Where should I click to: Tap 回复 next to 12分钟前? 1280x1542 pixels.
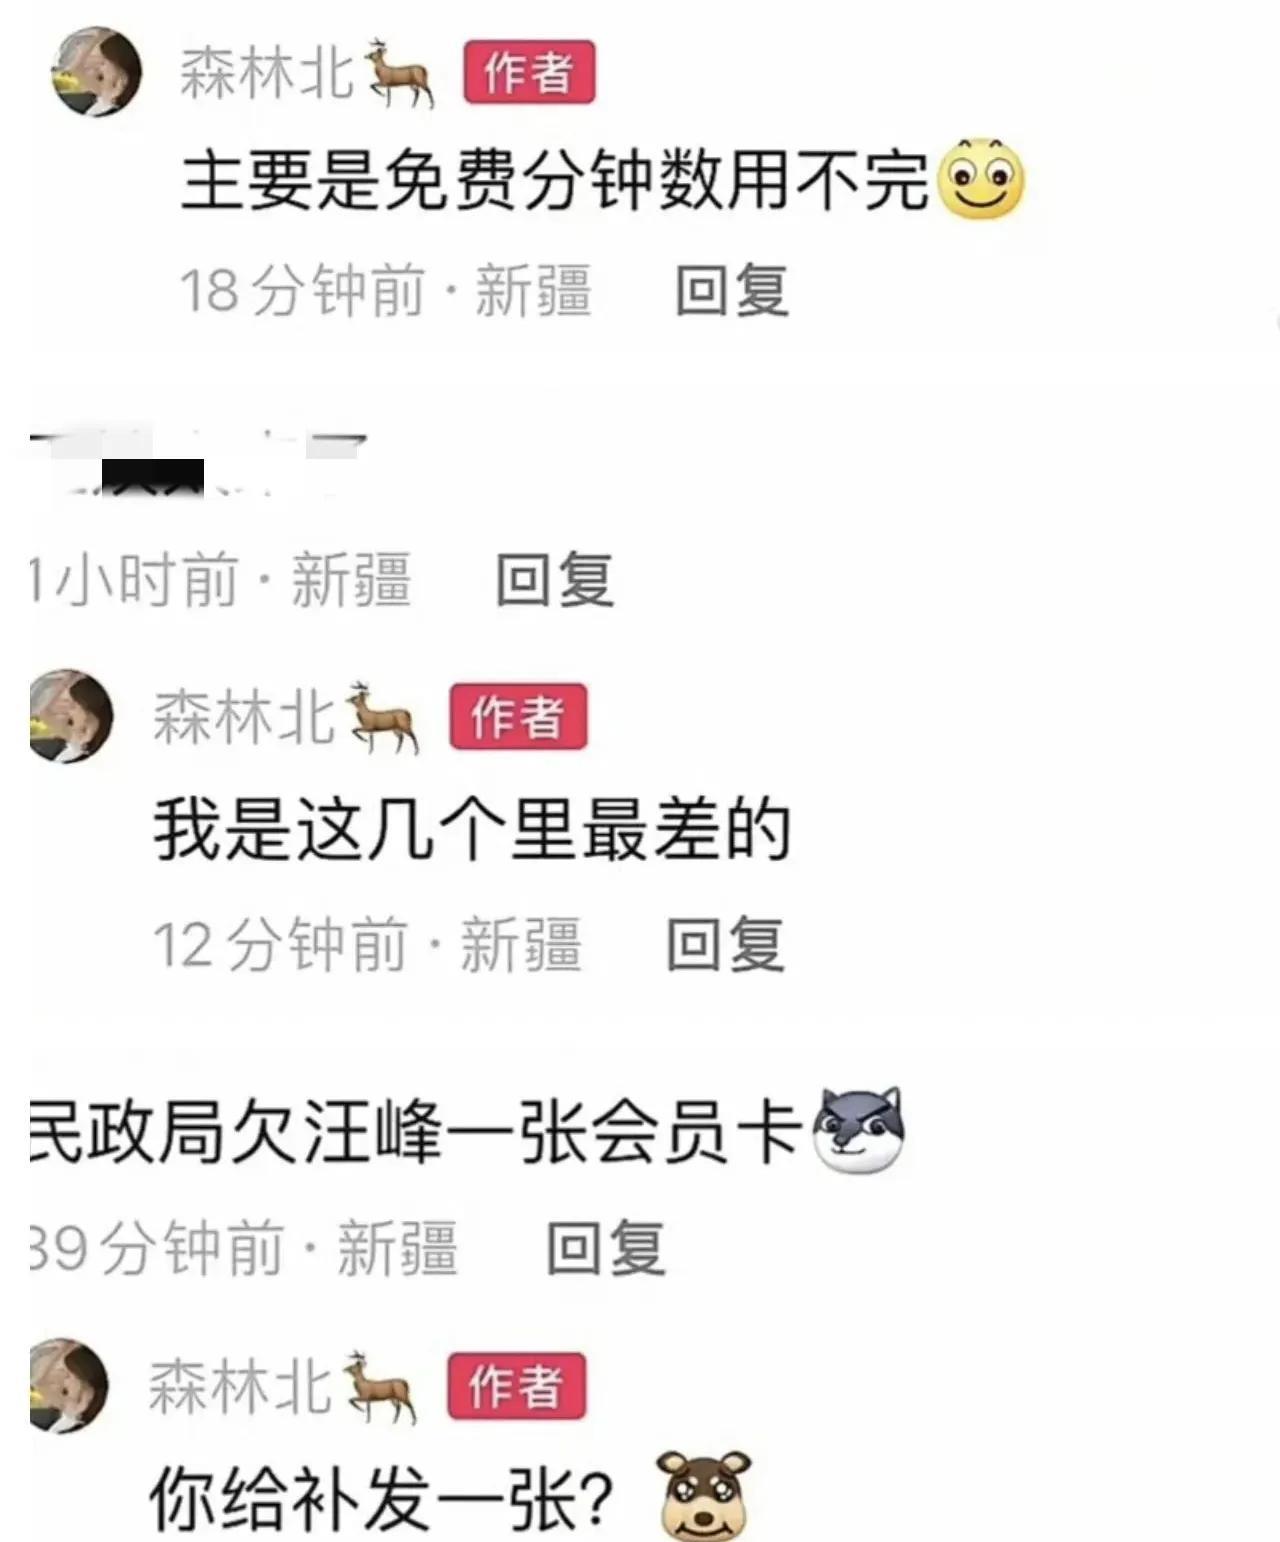click(726, 943)
